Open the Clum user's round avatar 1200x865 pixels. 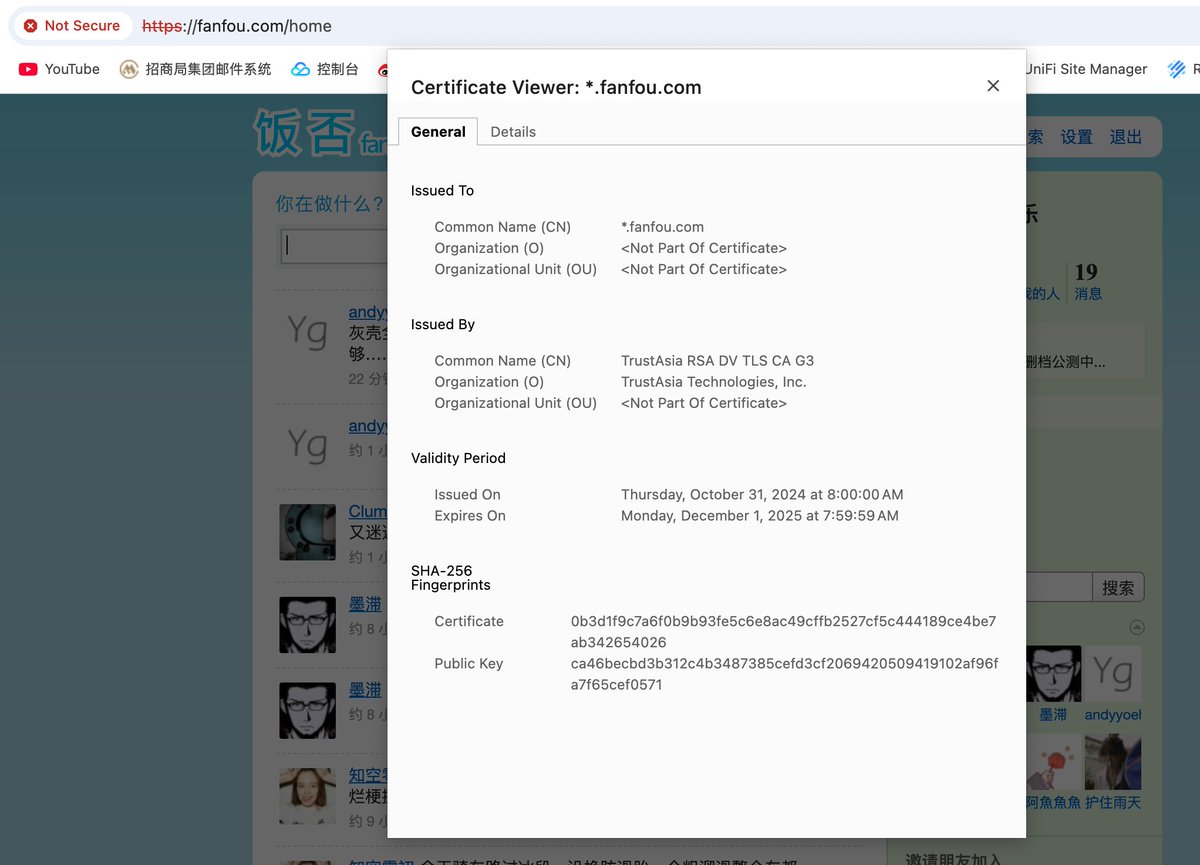tap(307, 531)
